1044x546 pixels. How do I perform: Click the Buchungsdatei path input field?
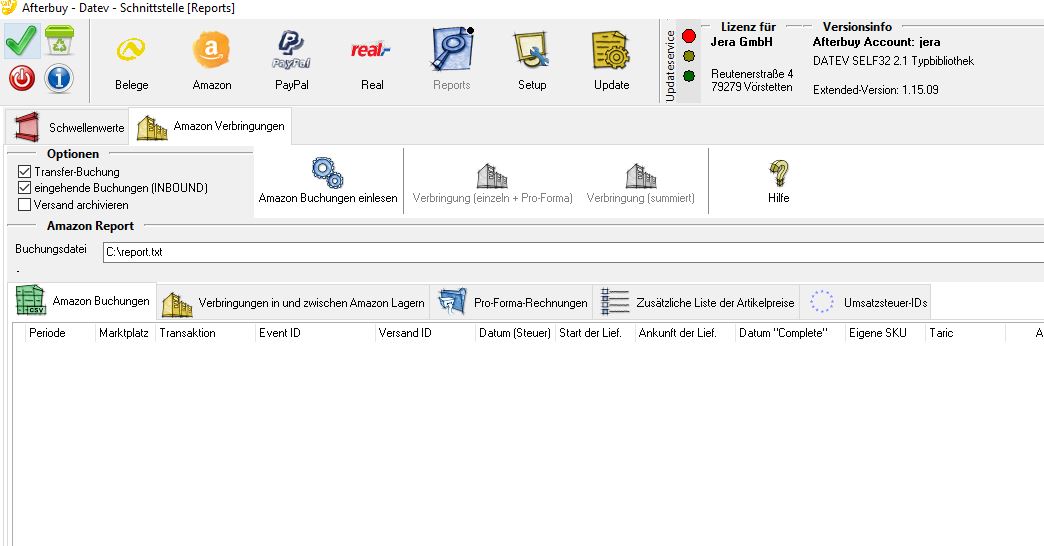(573, 252)
